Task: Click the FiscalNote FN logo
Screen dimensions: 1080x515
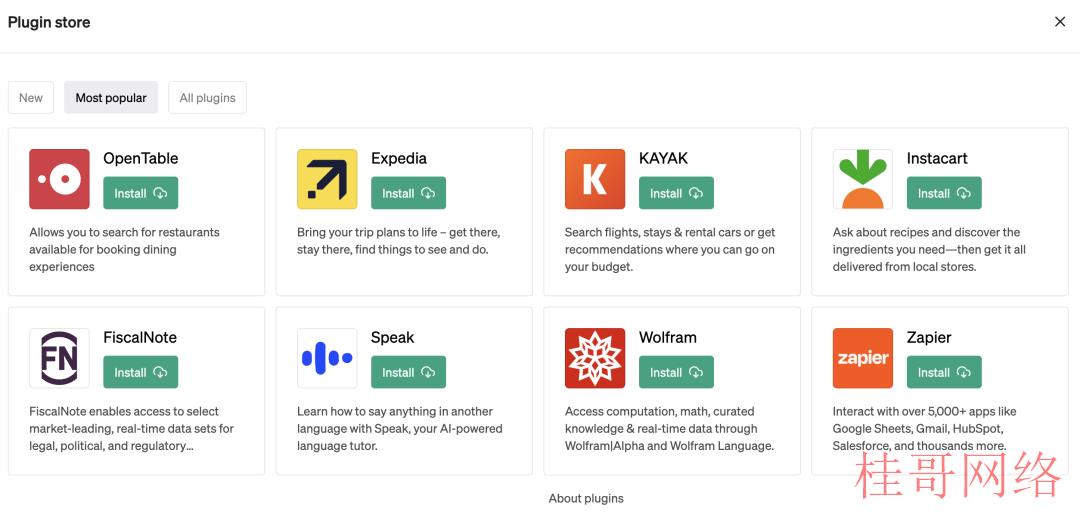Action: point(59,358)
